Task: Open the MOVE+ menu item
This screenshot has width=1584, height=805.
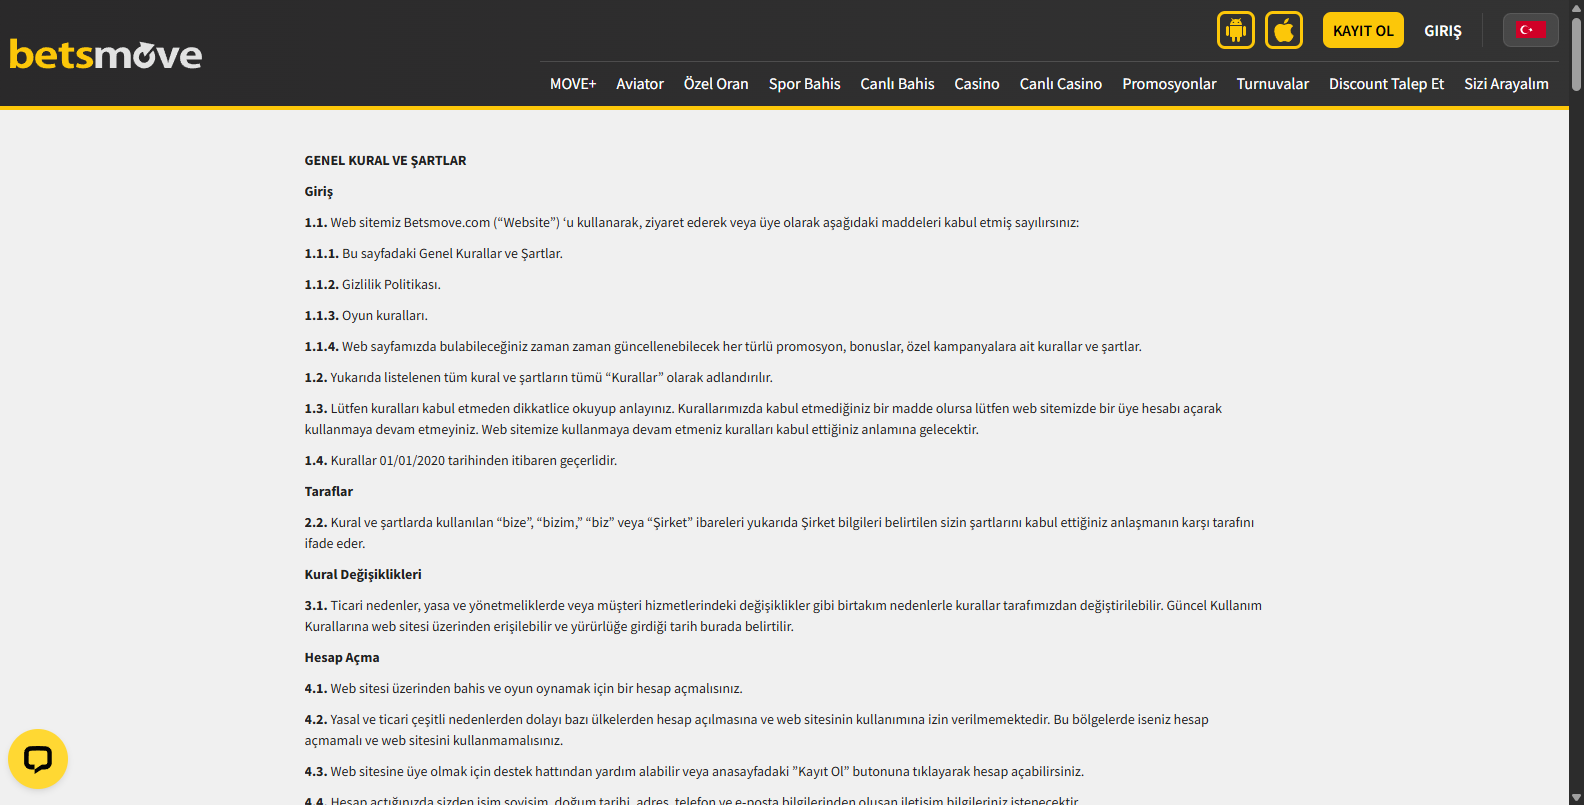Action: [573, 84]
